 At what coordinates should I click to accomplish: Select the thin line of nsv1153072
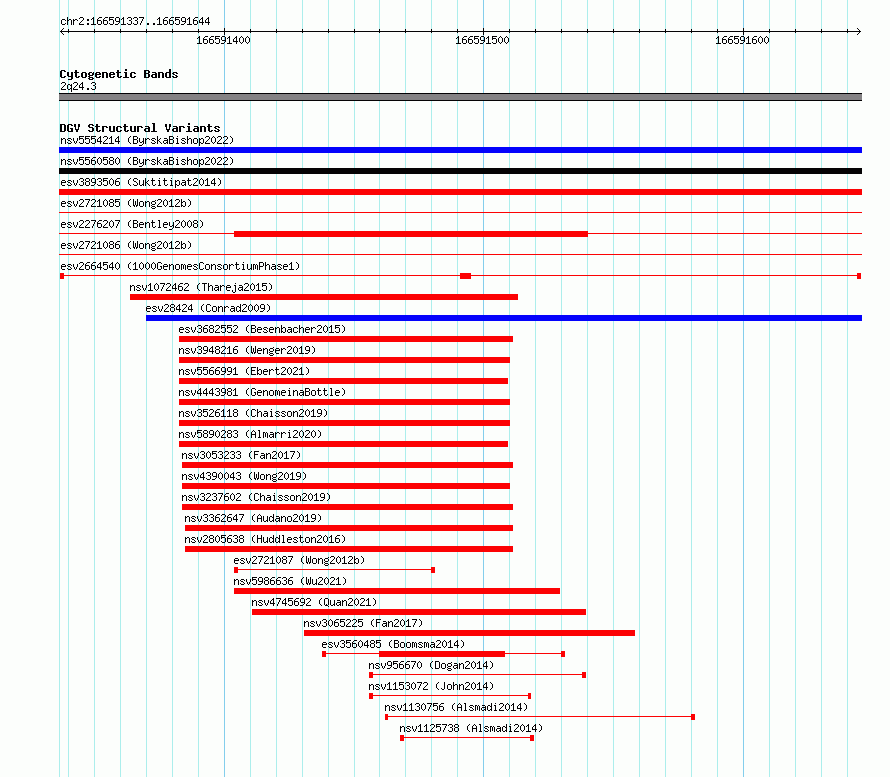(x=450, y=696)
